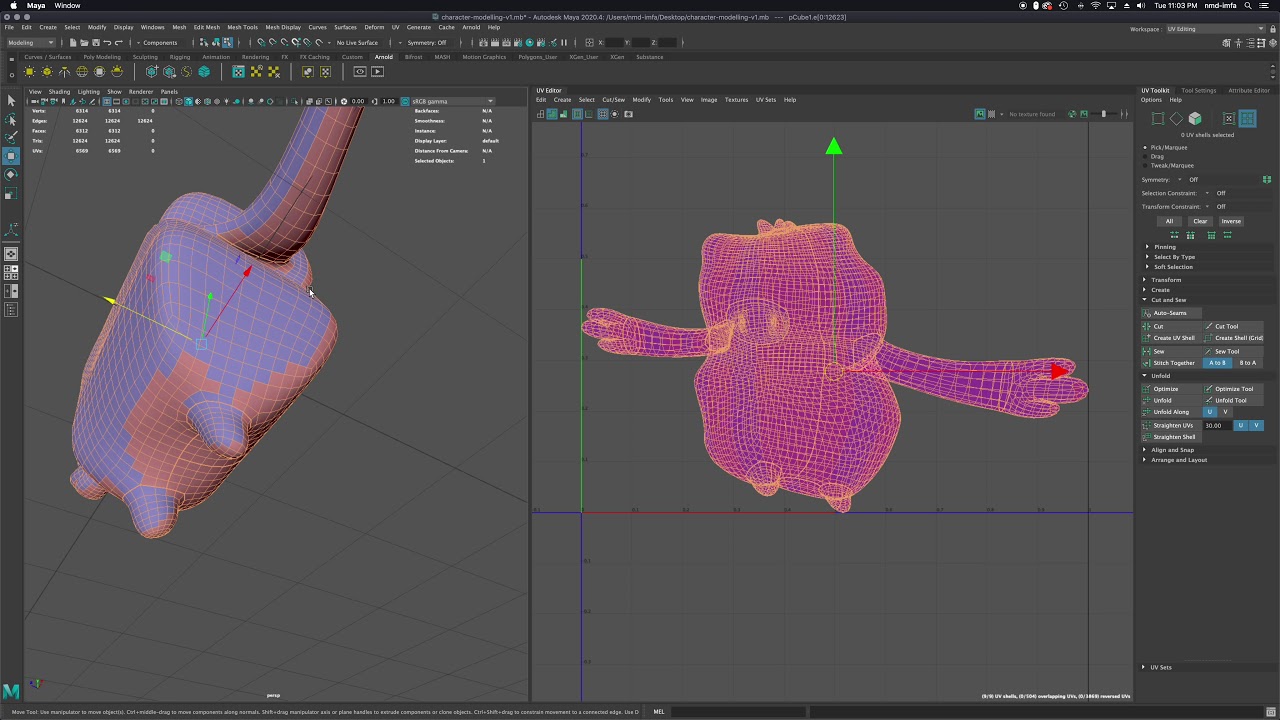Switch to the Tool Settings tab
The image size is (1280, 720).
coord(1198,91)
